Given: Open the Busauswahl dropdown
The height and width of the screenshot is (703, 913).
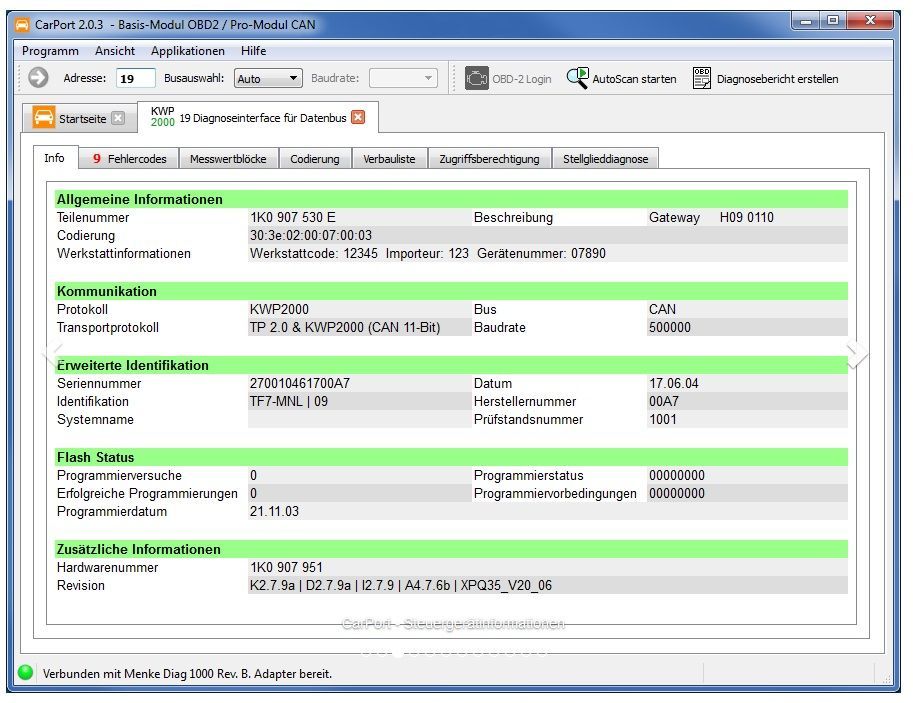Looking at the screenshot, I should point(268,78).
